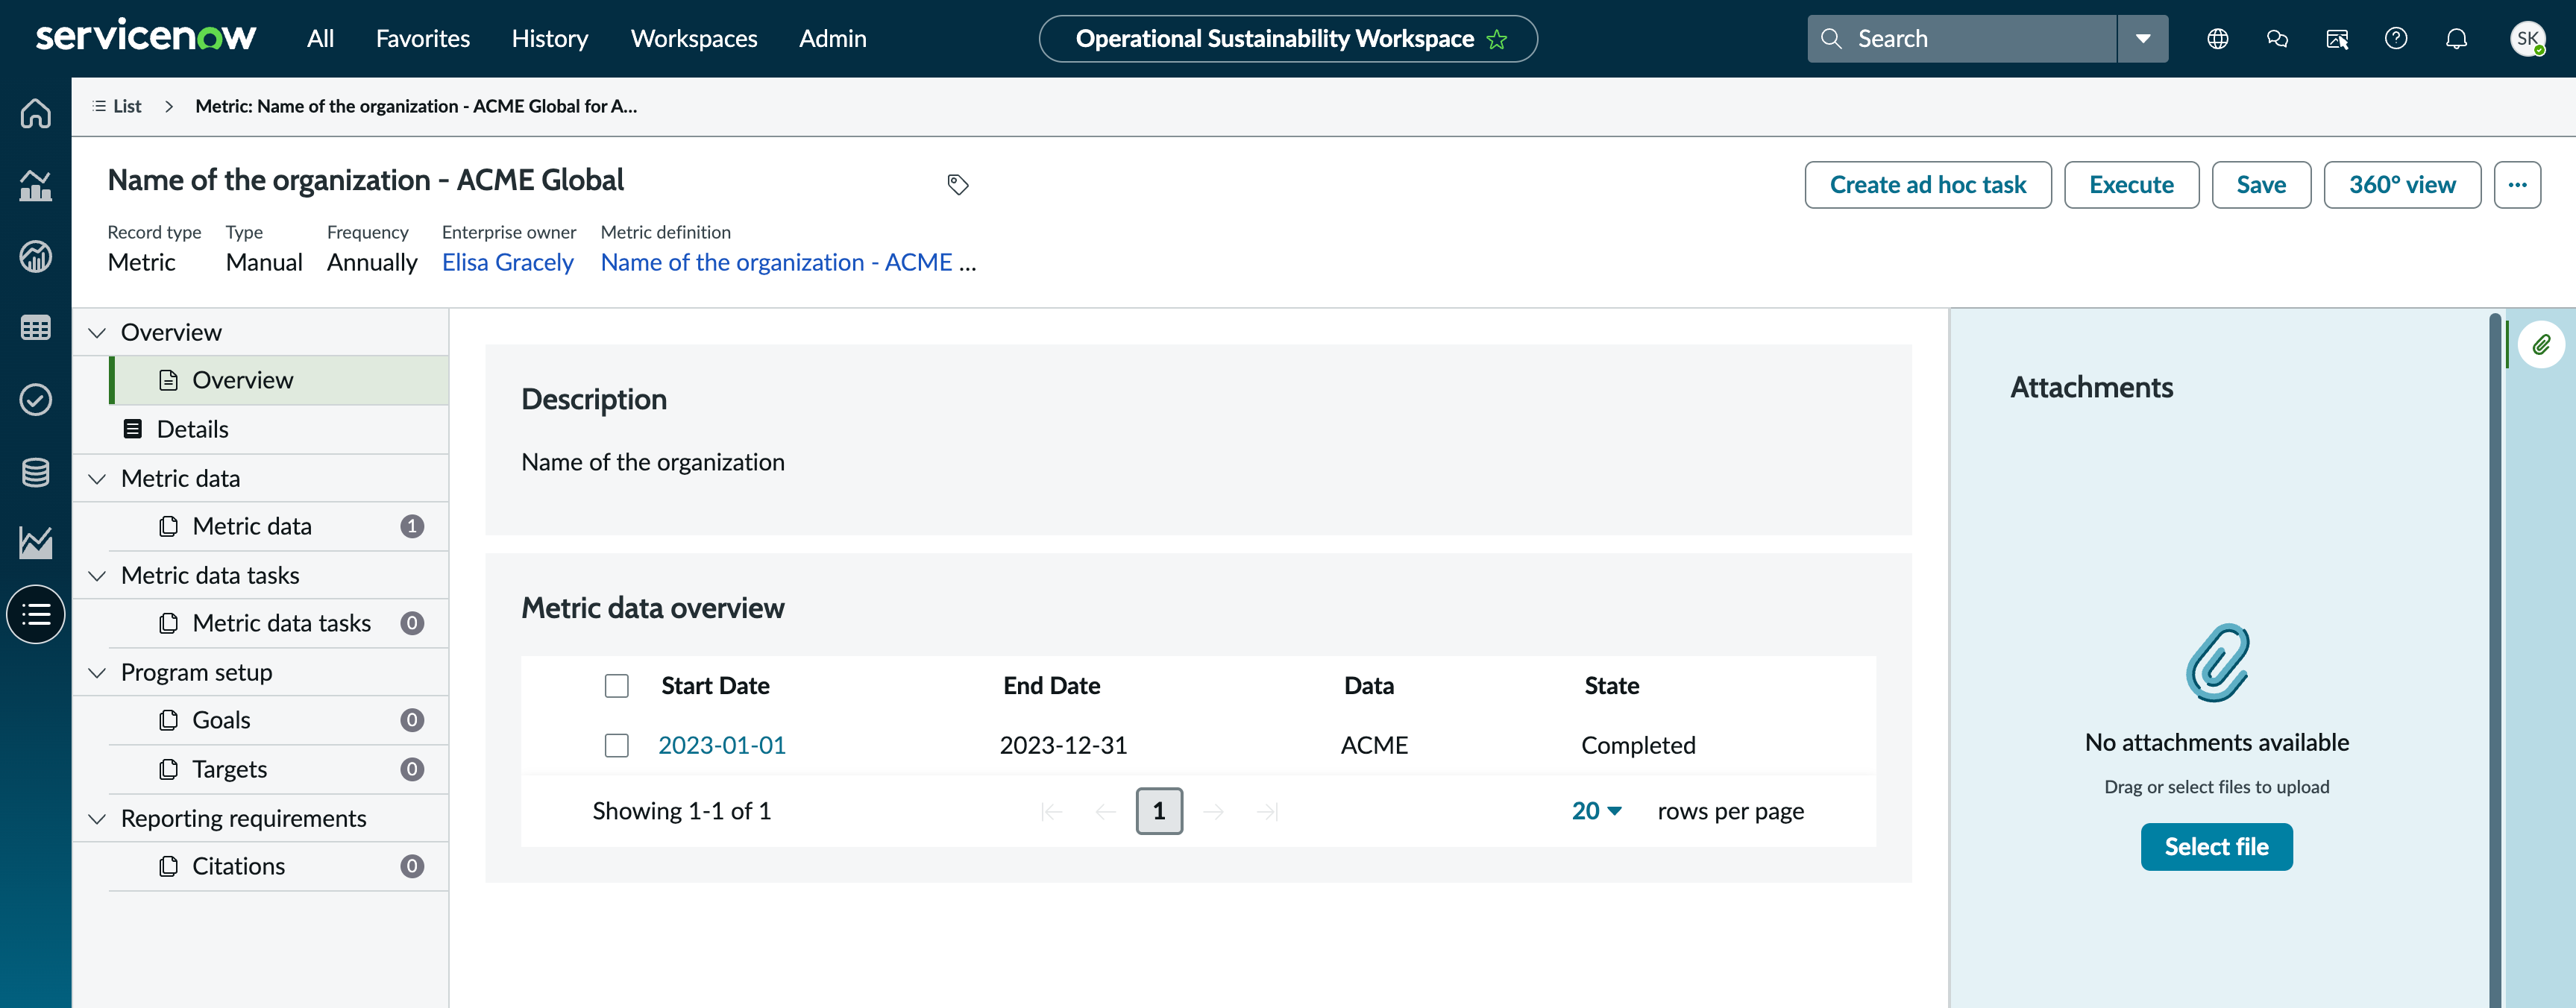Image resolution: width=2576 pixels, height=1008 pixels.
Task: Sort by the State column header
Action: pos(1611,686)
